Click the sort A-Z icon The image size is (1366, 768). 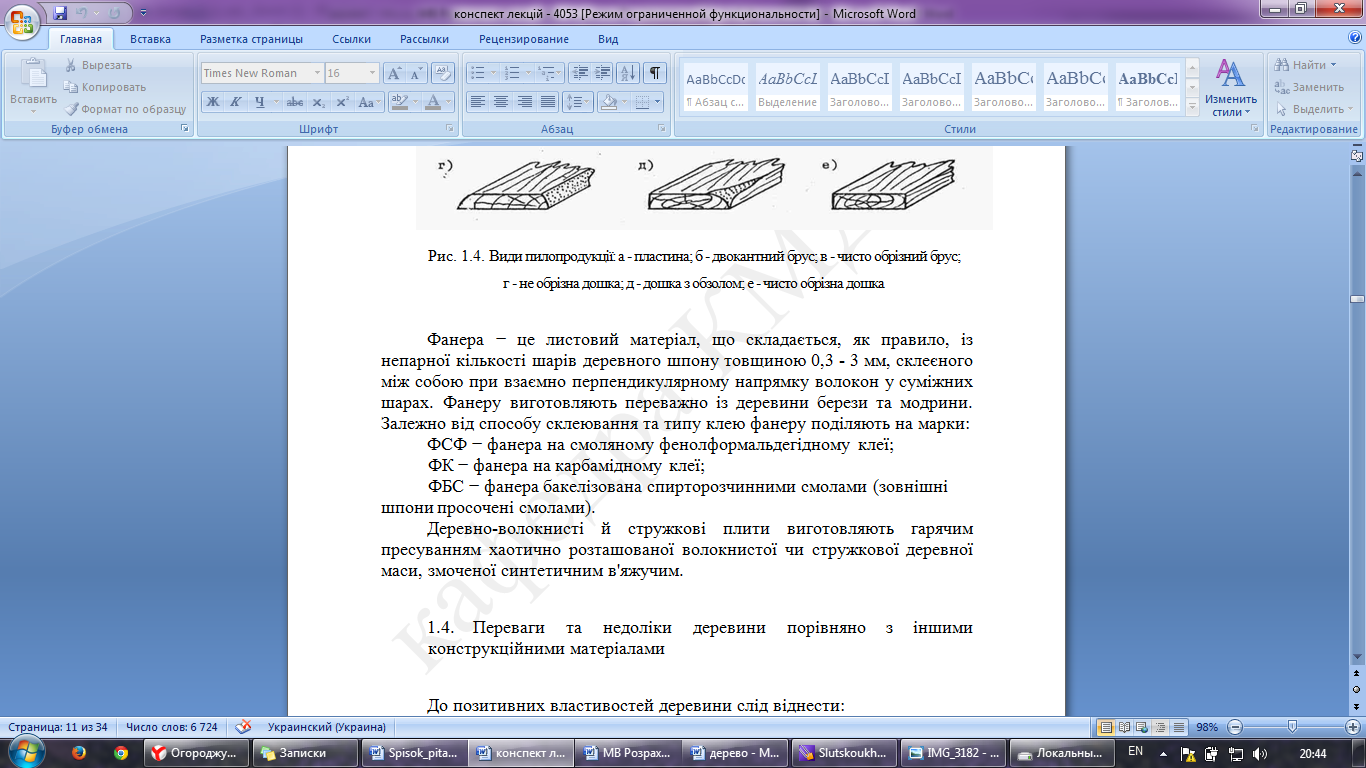(628, 73)
